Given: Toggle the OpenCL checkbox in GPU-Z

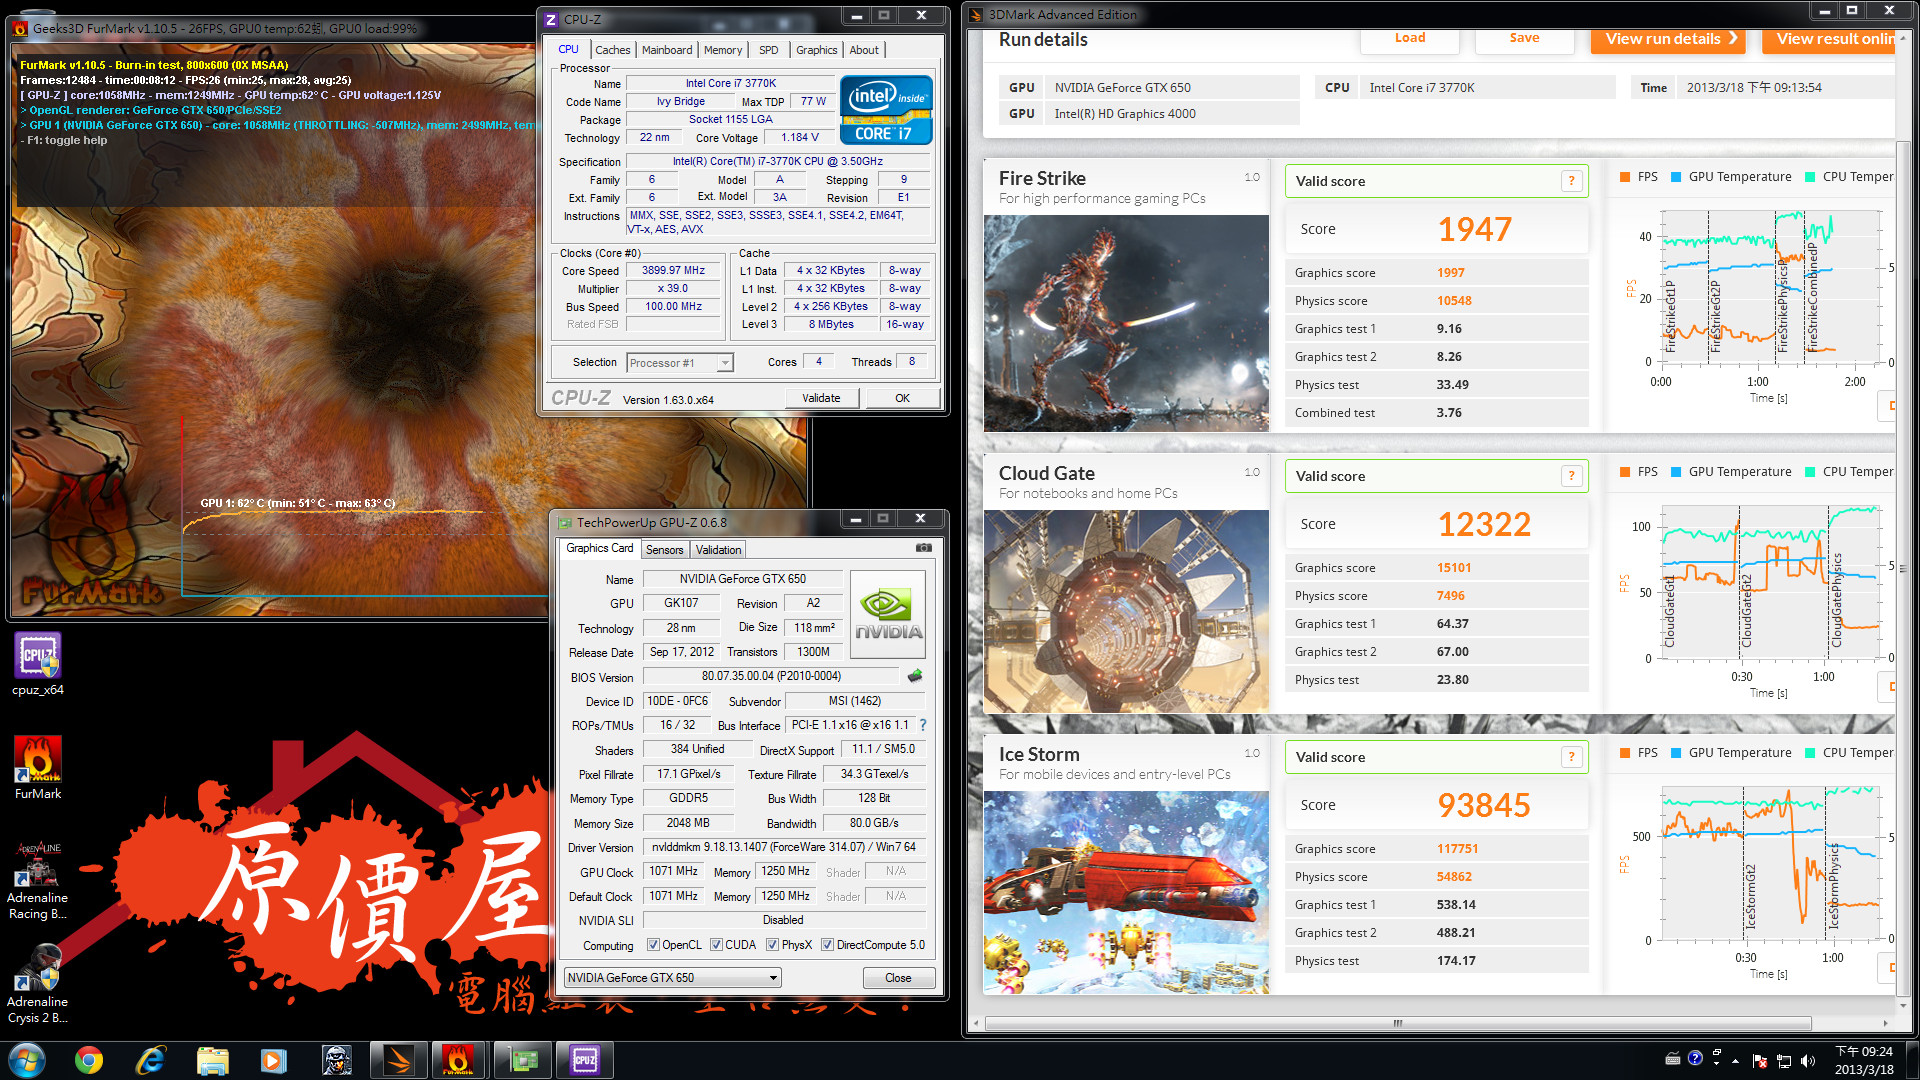Looking at the screenshot, I should [653, 945].
